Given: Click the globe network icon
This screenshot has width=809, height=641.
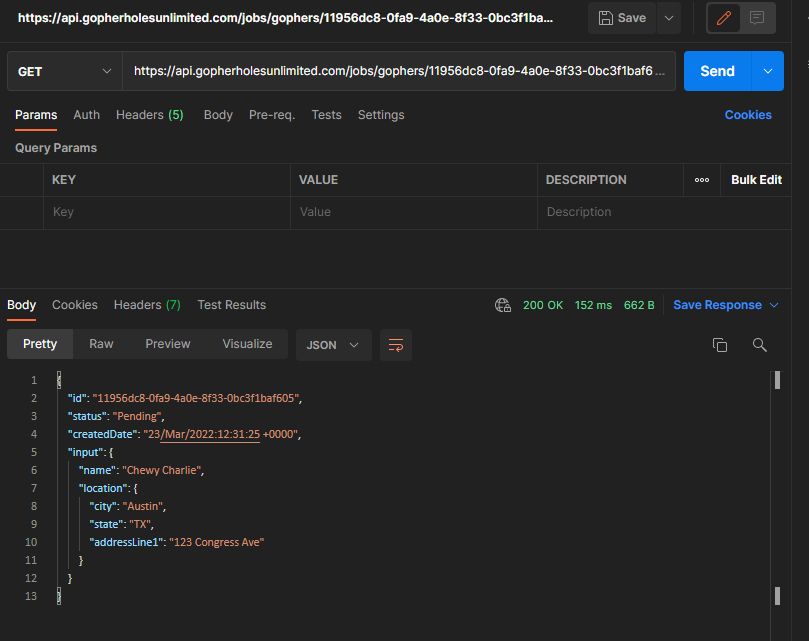Looking at the screenshot, I should pos(503,305).
